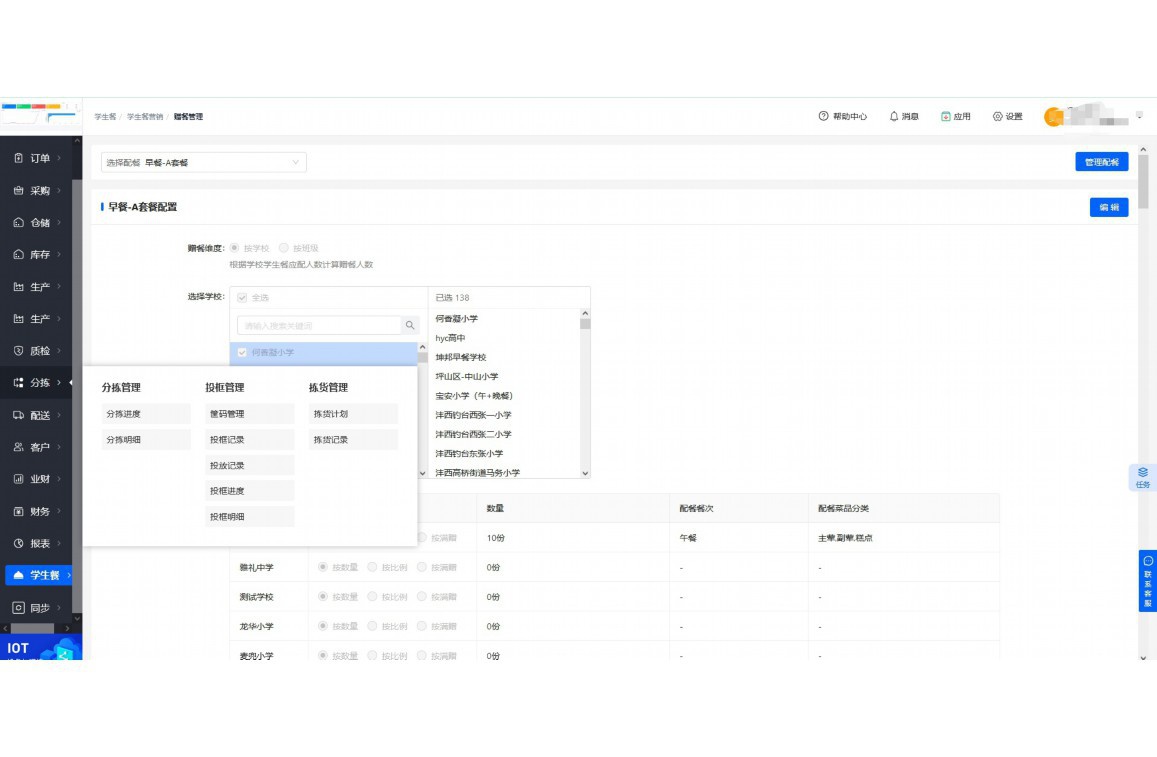Image resolution: width=1157 pixels, height=757 pixels.
Task: Select 拣货计划 from the flyout menu
Action: (x=353, y=414)
